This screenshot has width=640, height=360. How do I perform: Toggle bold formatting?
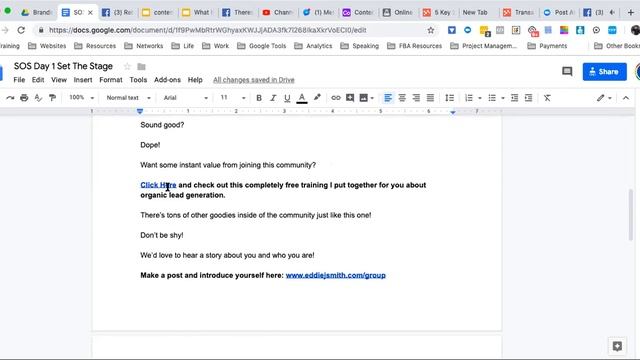[x=259, y=98]
